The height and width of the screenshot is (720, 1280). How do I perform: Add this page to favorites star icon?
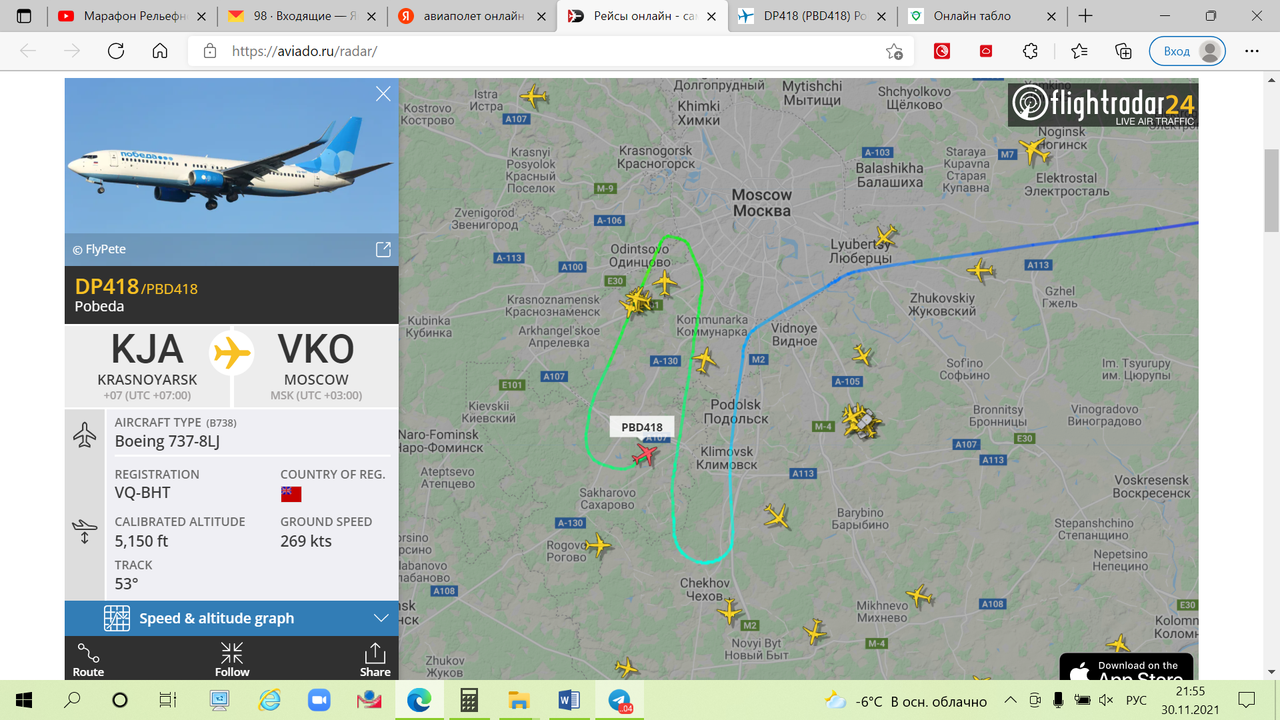[x=894, y=52]
